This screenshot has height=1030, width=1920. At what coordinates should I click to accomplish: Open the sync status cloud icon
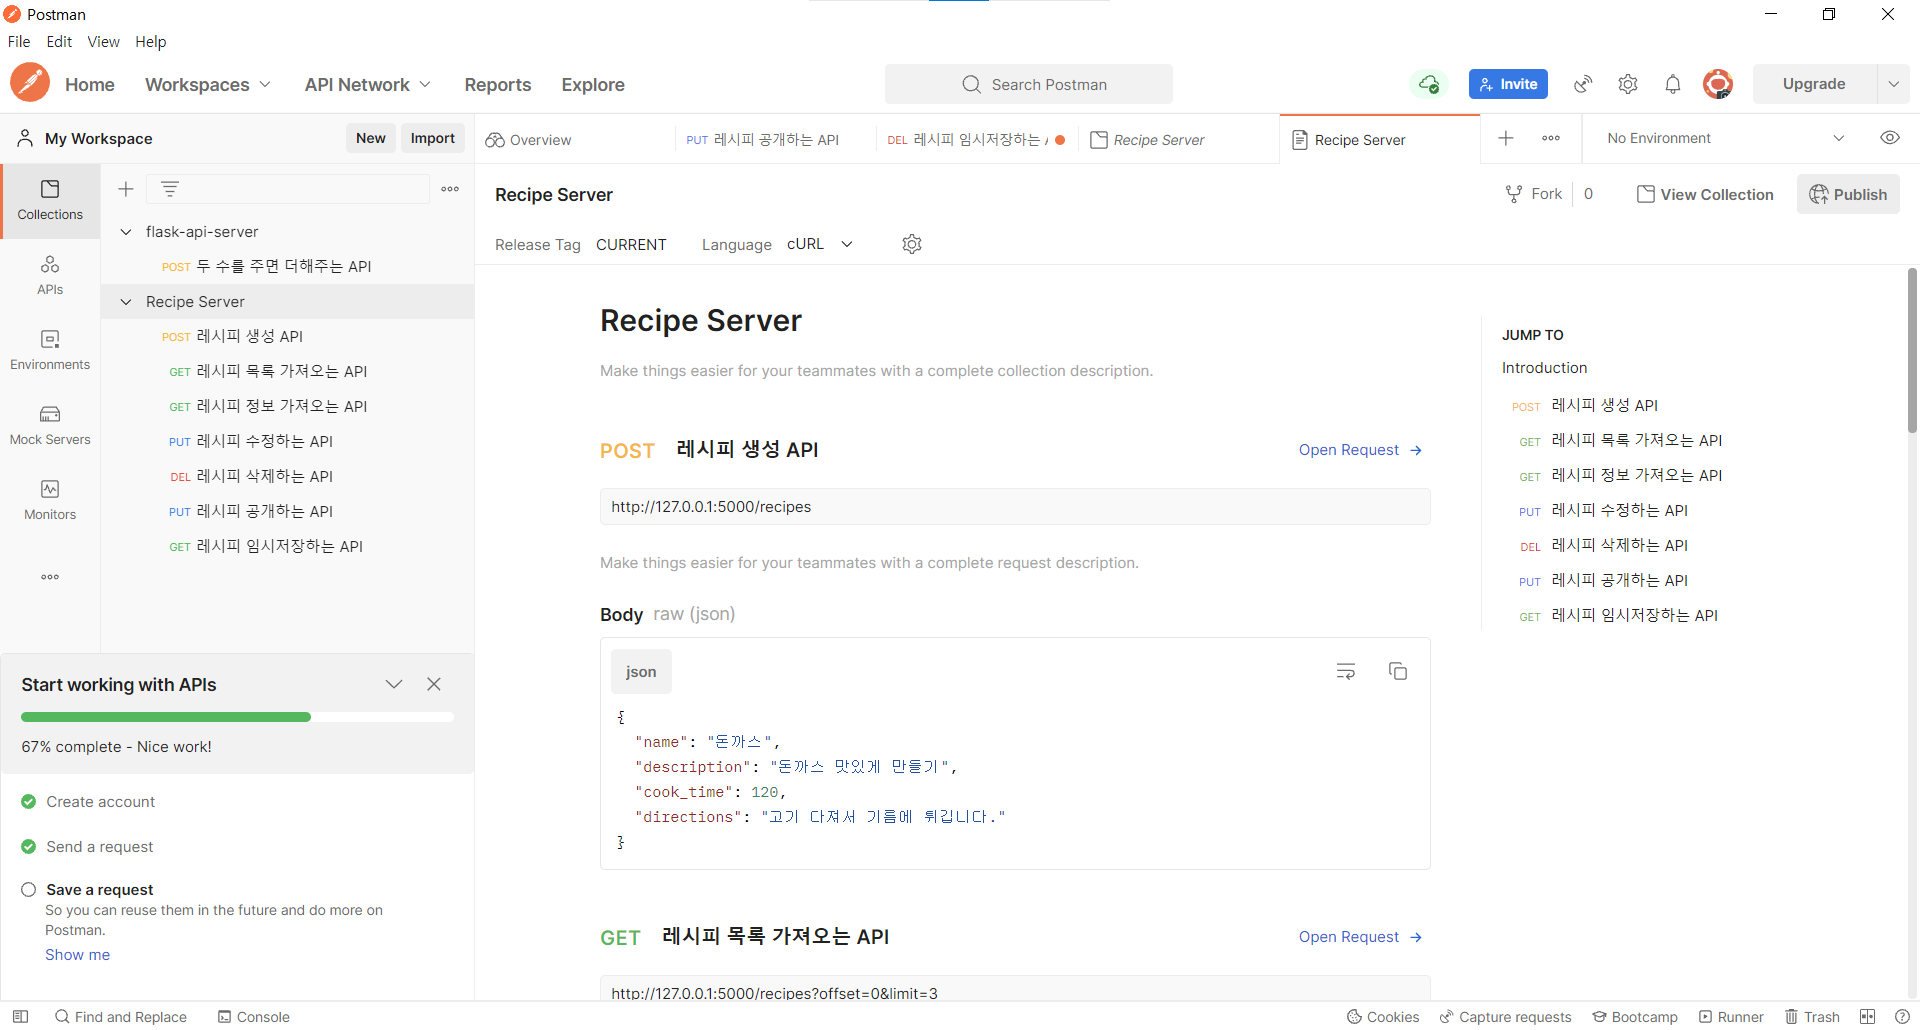1430,84
